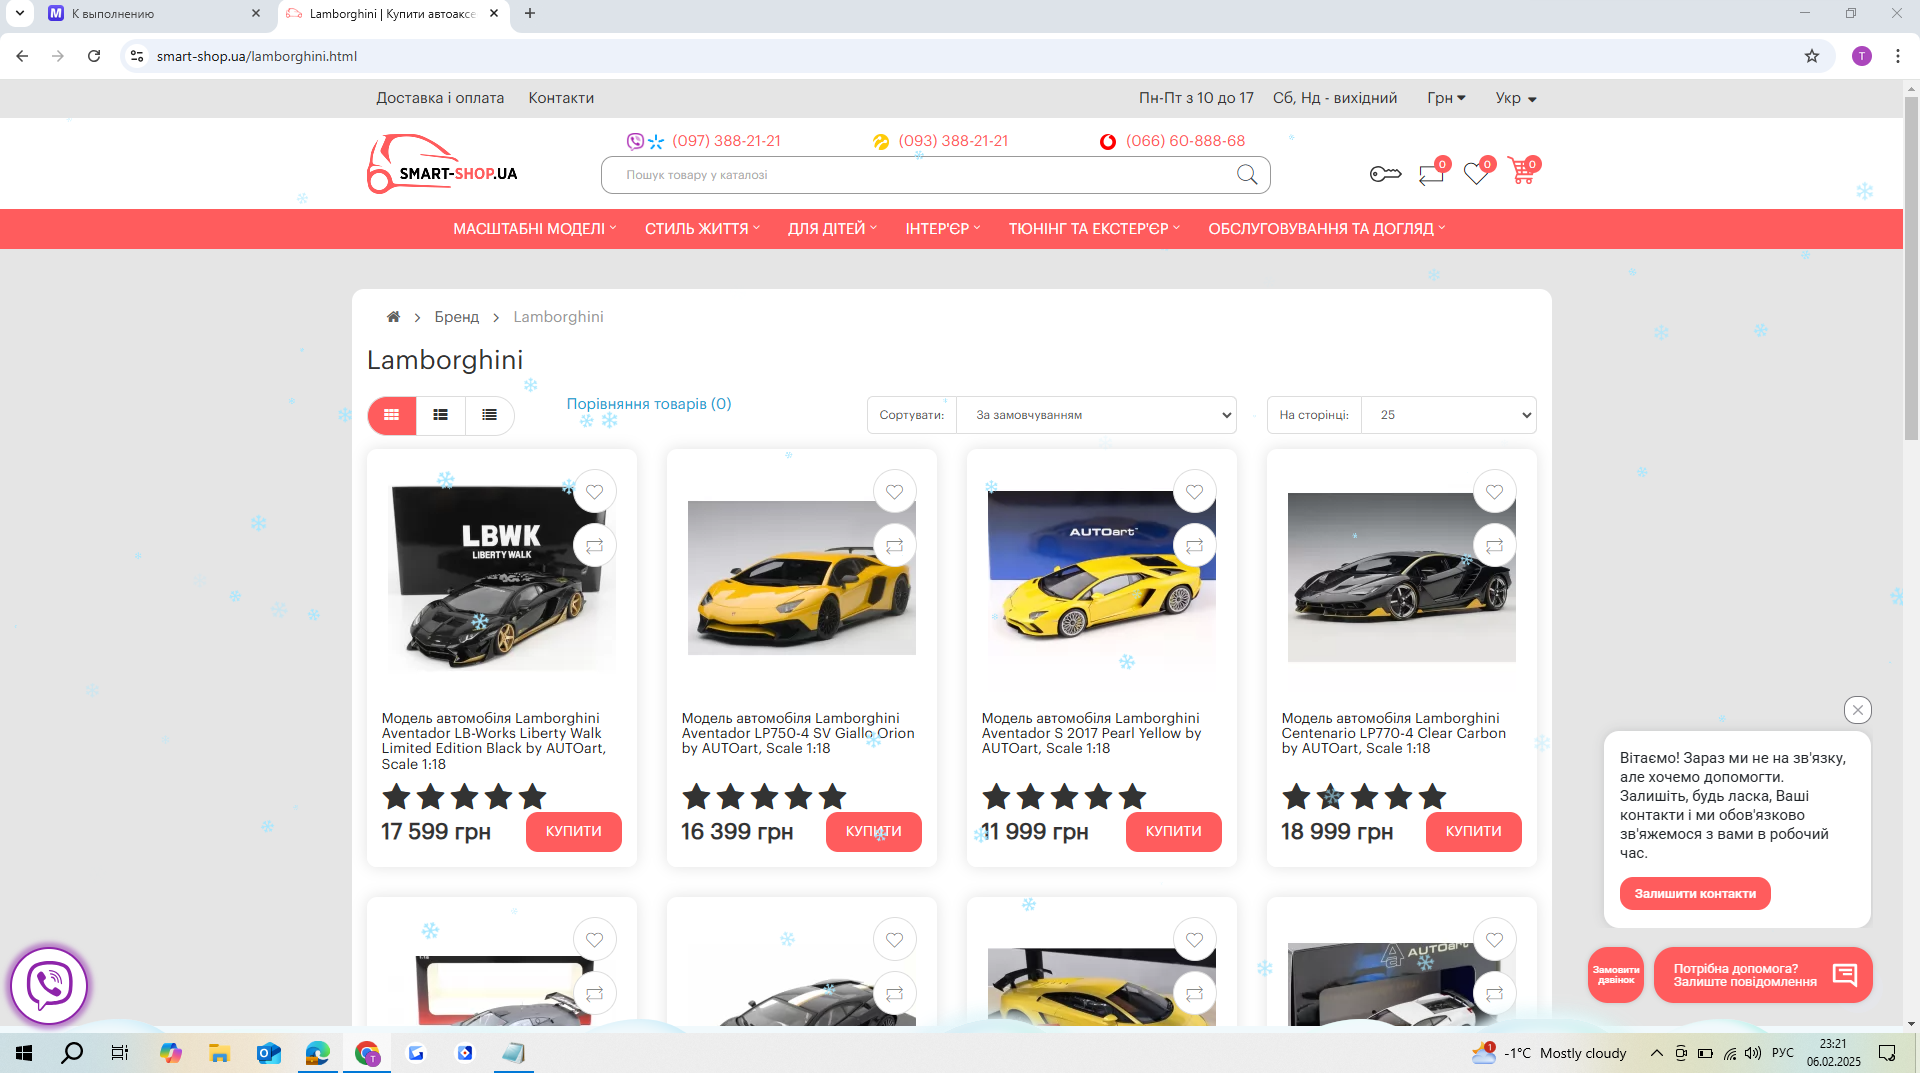This screenshot has height=1073, width=1920.
Task: Add Aventador SV Giallo Orion to wishlist
Action: [x=895, y=492]
